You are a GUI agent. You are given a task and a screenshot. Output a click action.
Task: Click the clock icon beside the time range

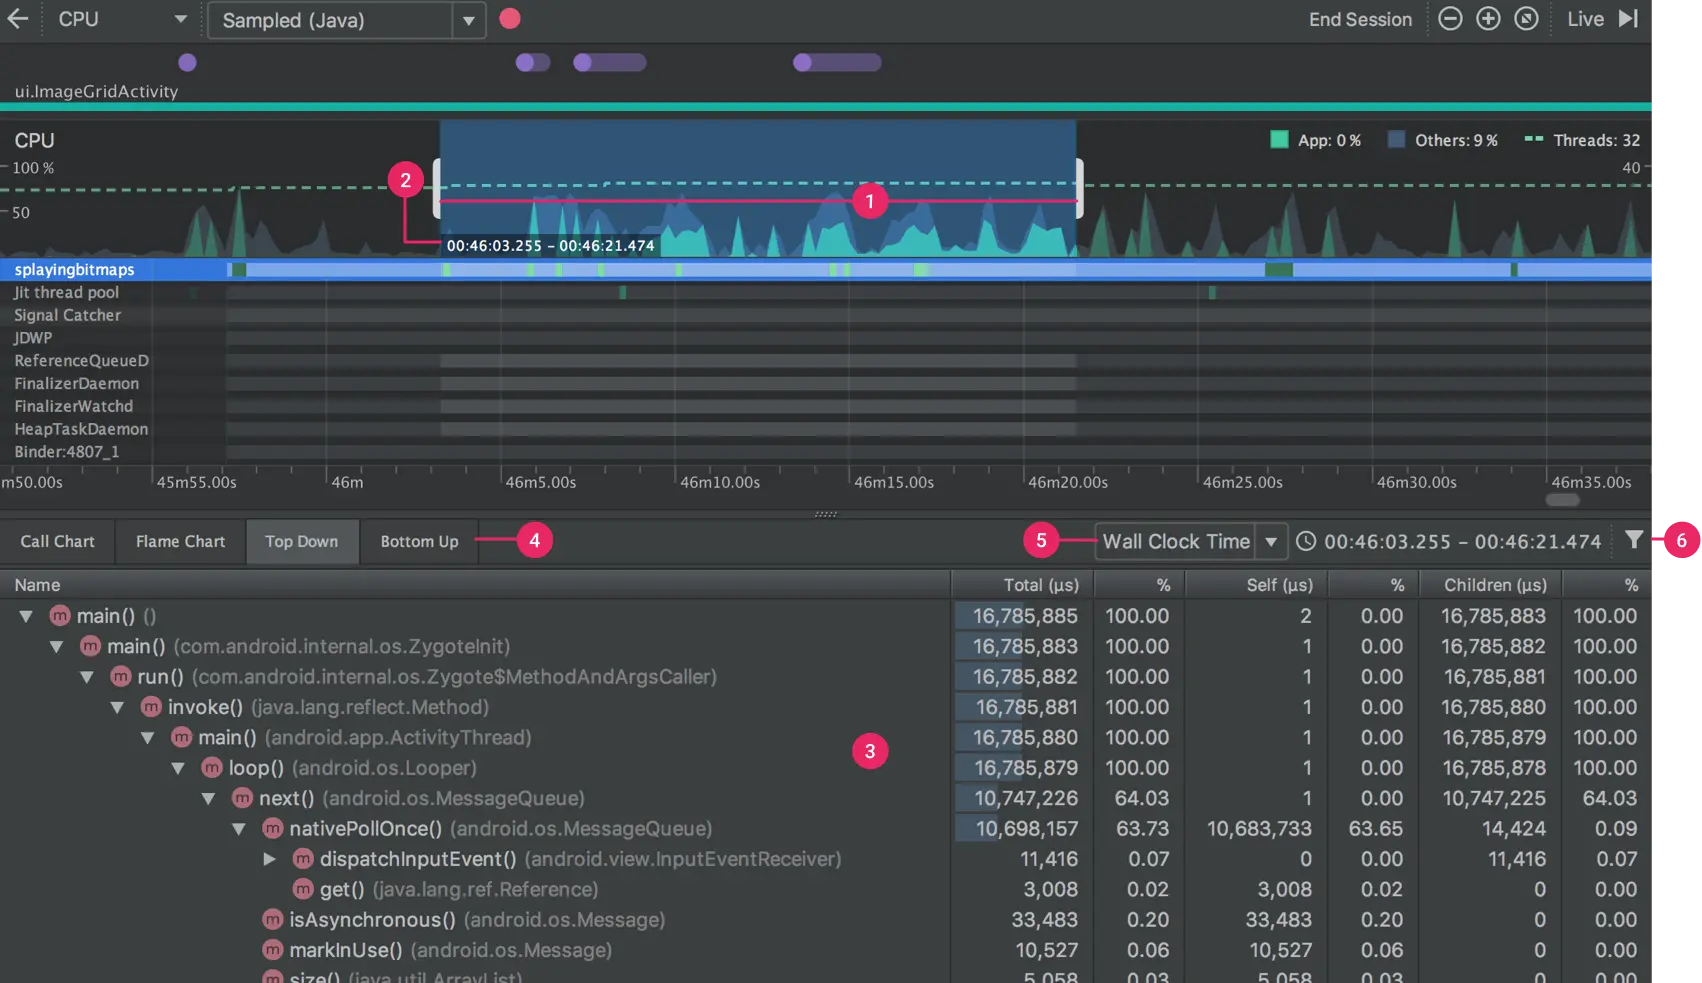coord(1306,541)
